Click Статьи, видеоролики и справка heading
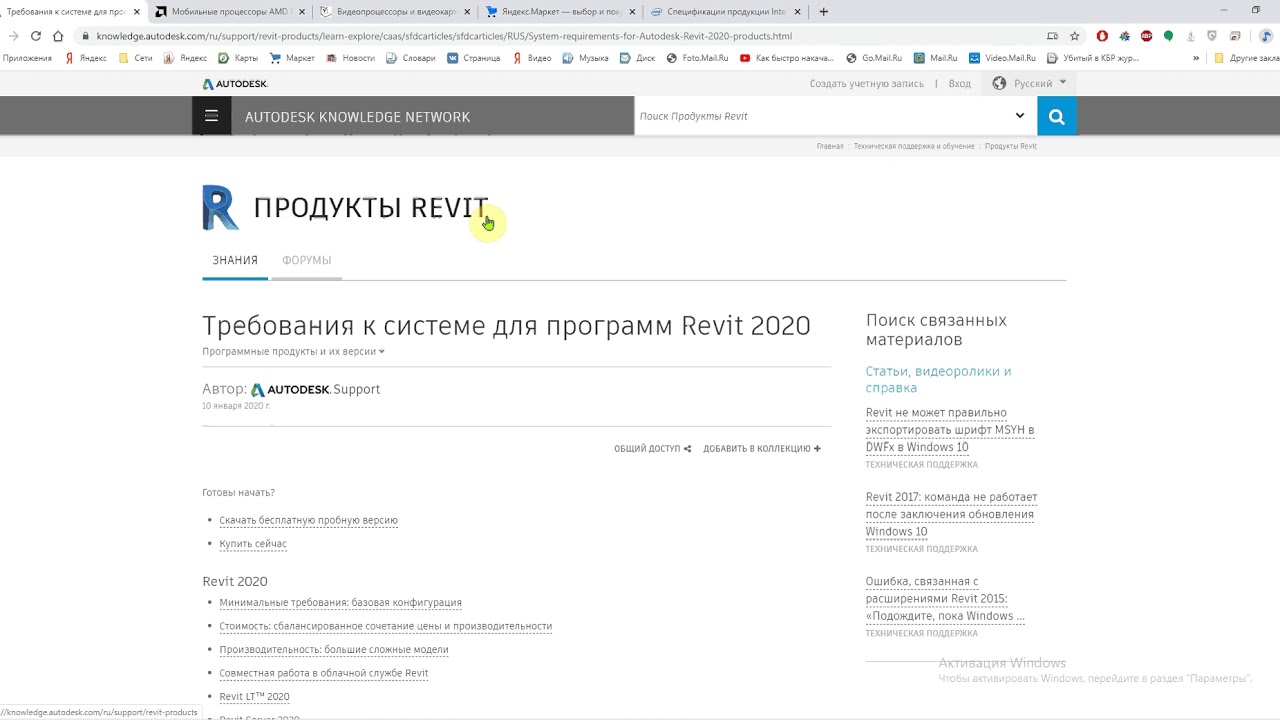Image resolution: width=1280 pixels, height=720 pixels. click(x=938, y=379)
